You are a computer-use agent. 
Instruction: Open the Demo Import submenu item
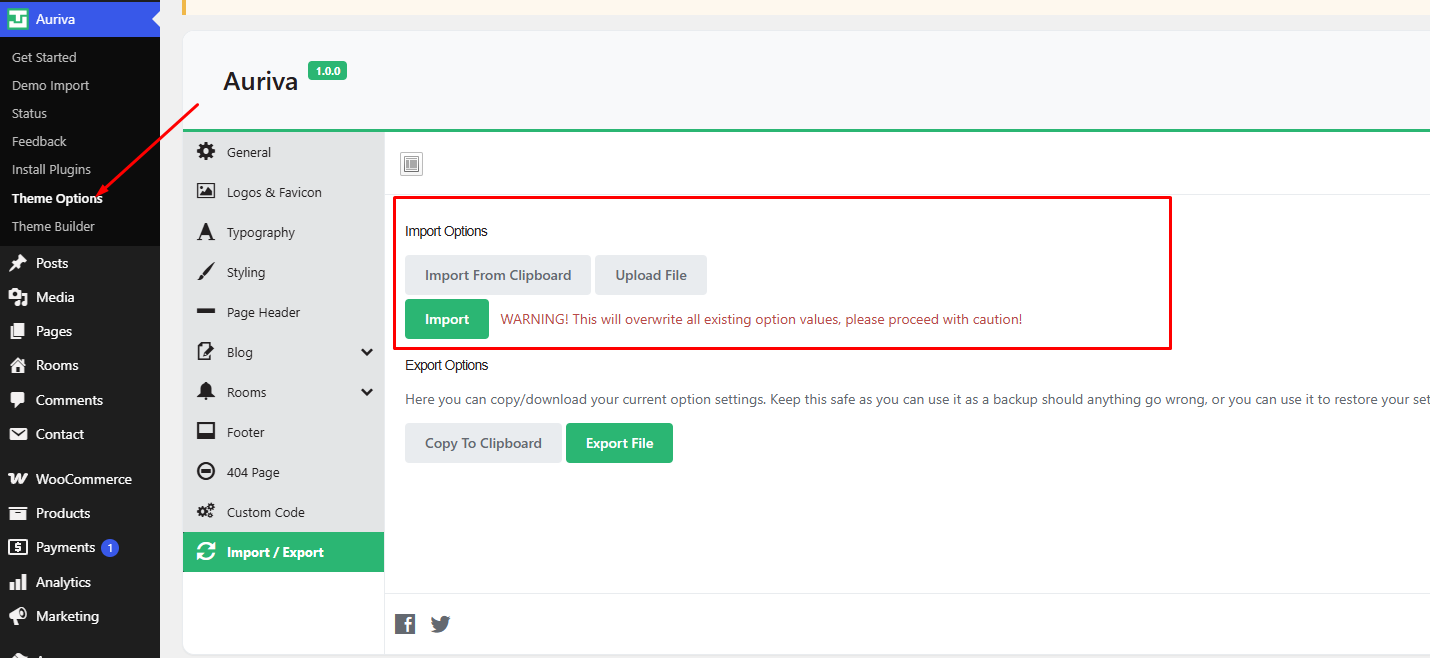coord(51,86)
